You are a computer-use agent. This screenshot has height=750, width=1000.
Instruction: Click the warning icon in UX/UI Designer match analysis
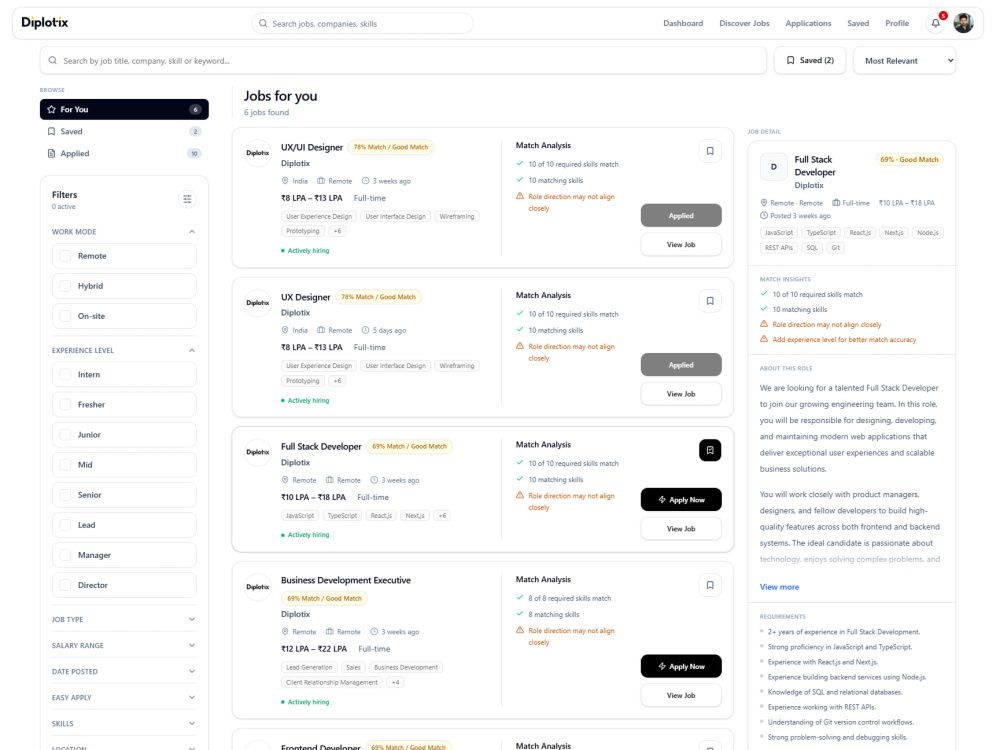(x=520, y=196)
